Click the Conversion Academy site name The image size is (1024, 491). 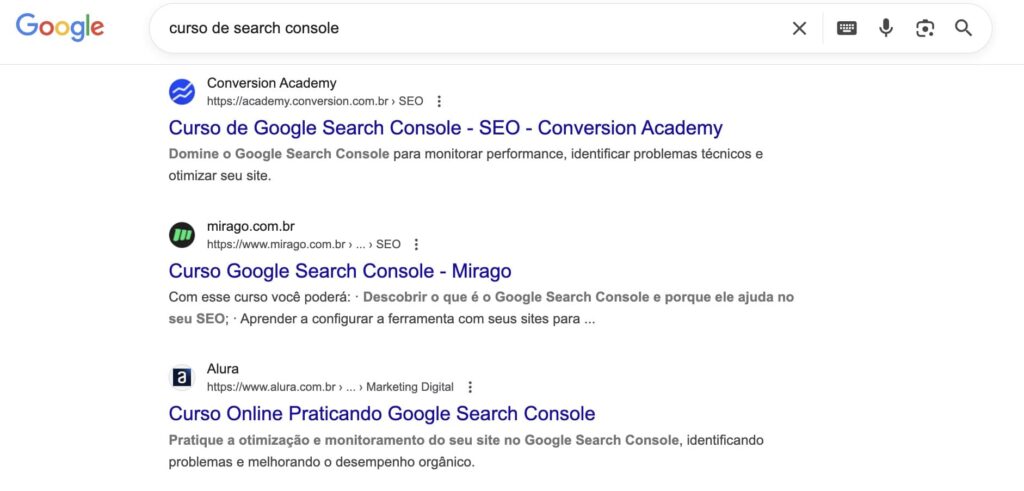pyautogui.click(x=271, y=83)
